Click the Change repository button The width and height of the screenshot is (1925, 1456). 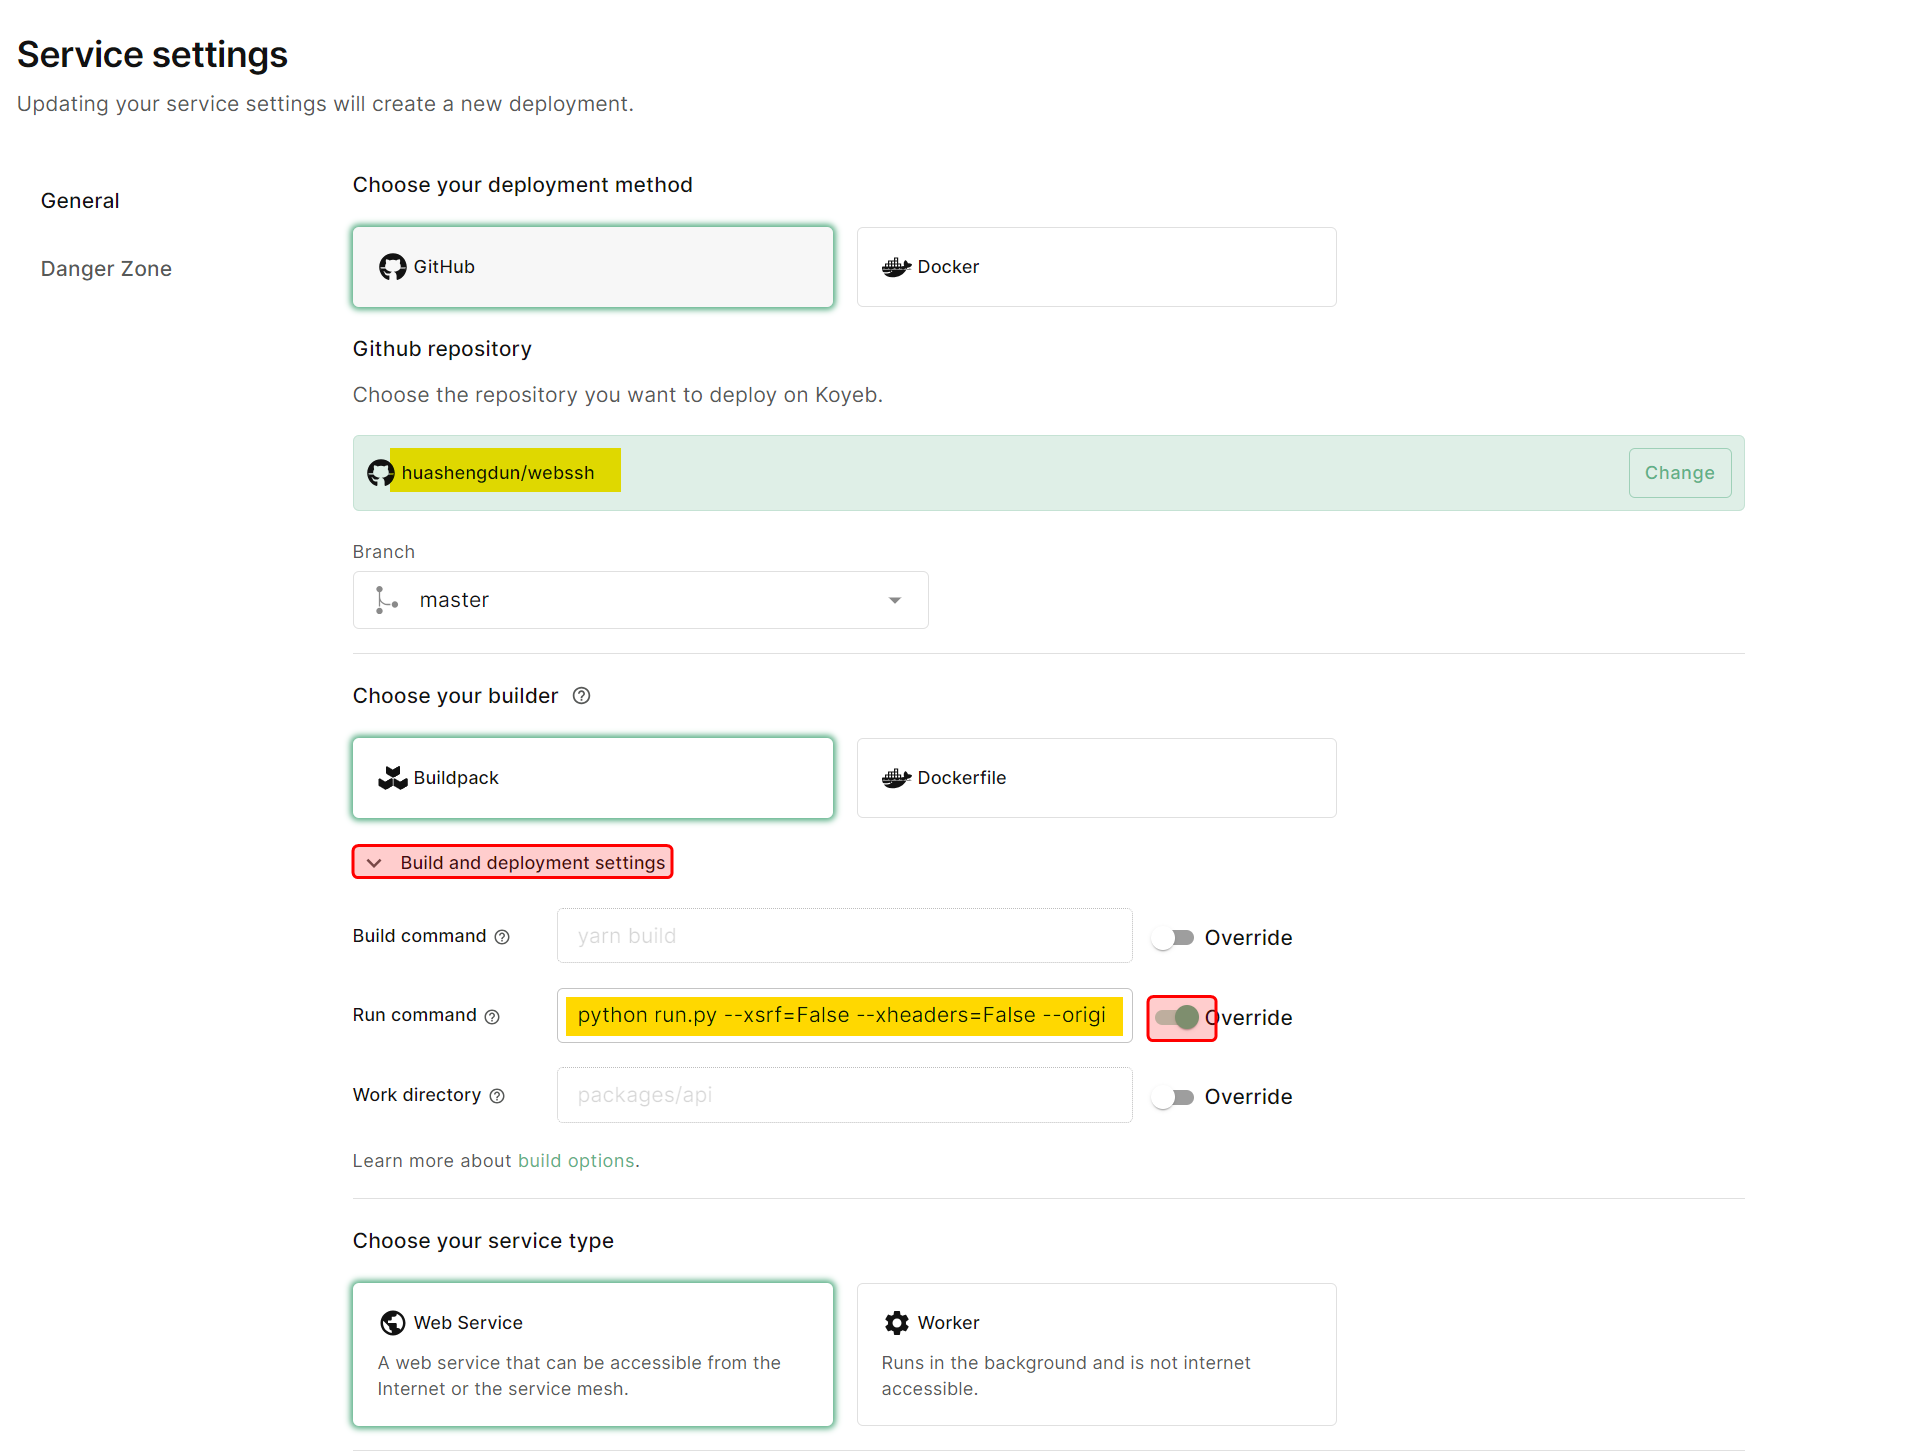pos(1679,473)
